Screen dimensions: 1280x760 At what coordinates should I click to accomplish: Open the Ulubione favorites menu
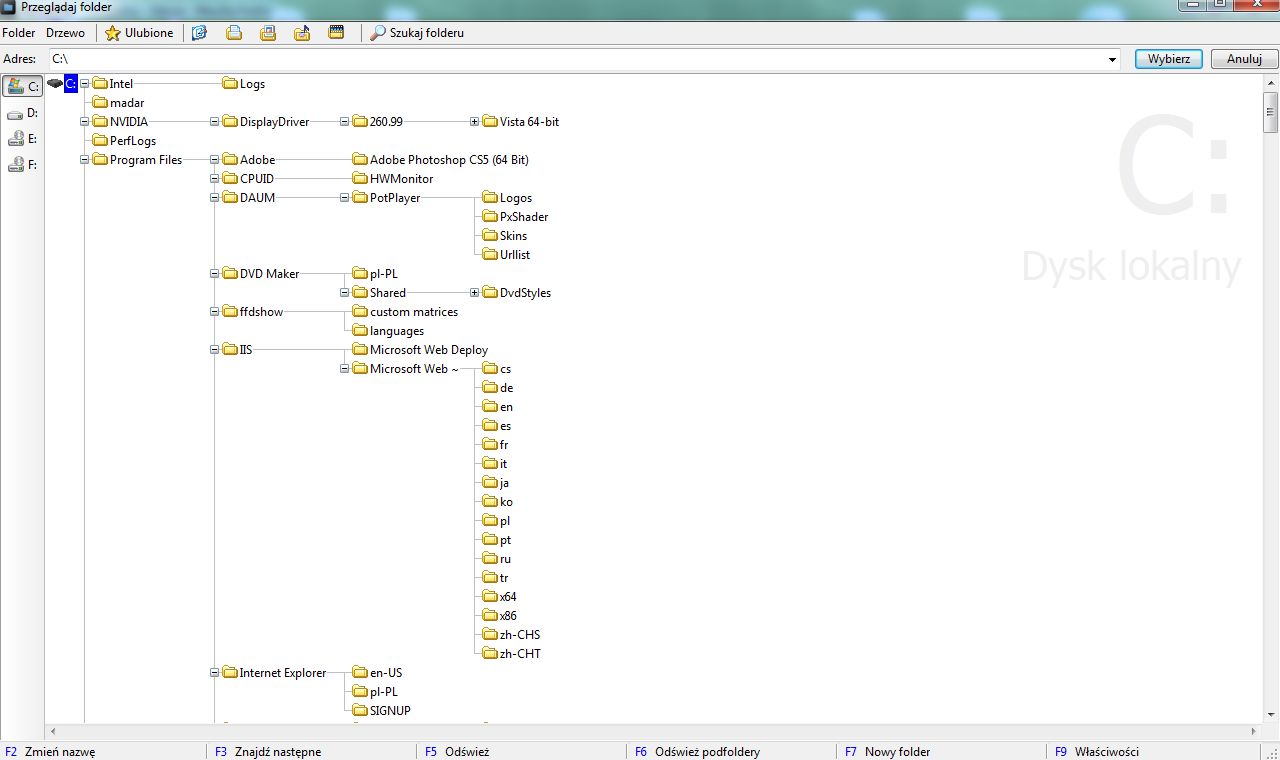pos(139,33)
